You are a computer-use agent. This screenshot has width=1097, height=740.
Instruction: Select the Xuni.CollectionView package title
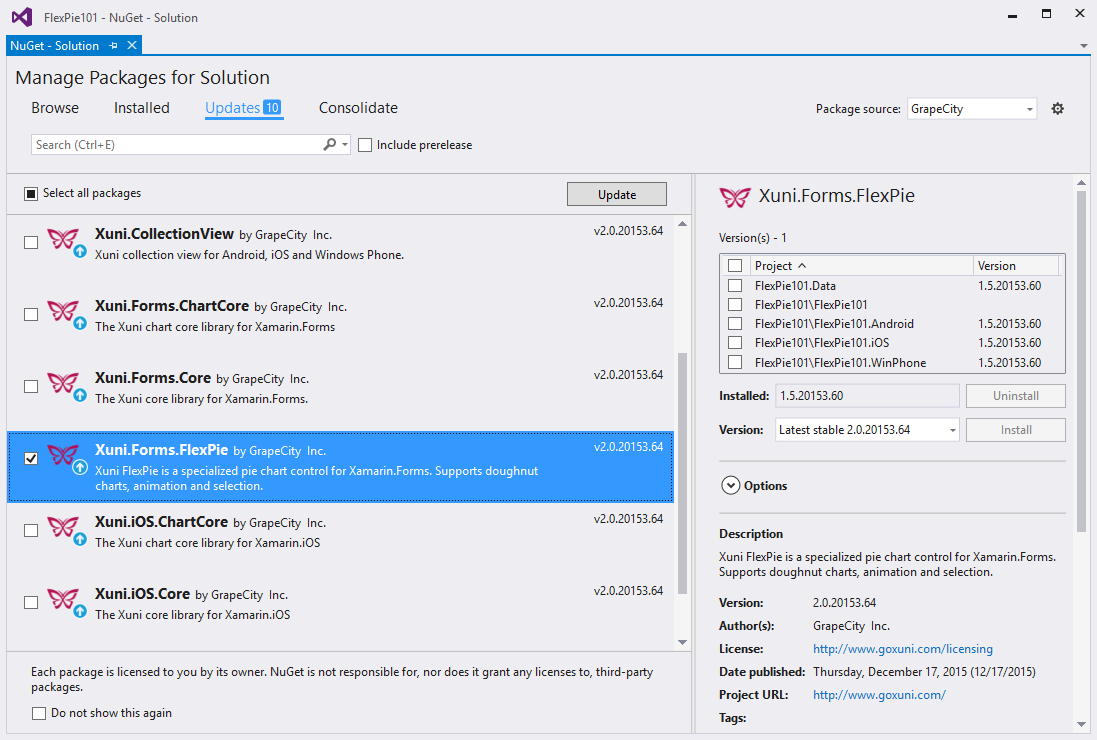[x=164, y=234]
